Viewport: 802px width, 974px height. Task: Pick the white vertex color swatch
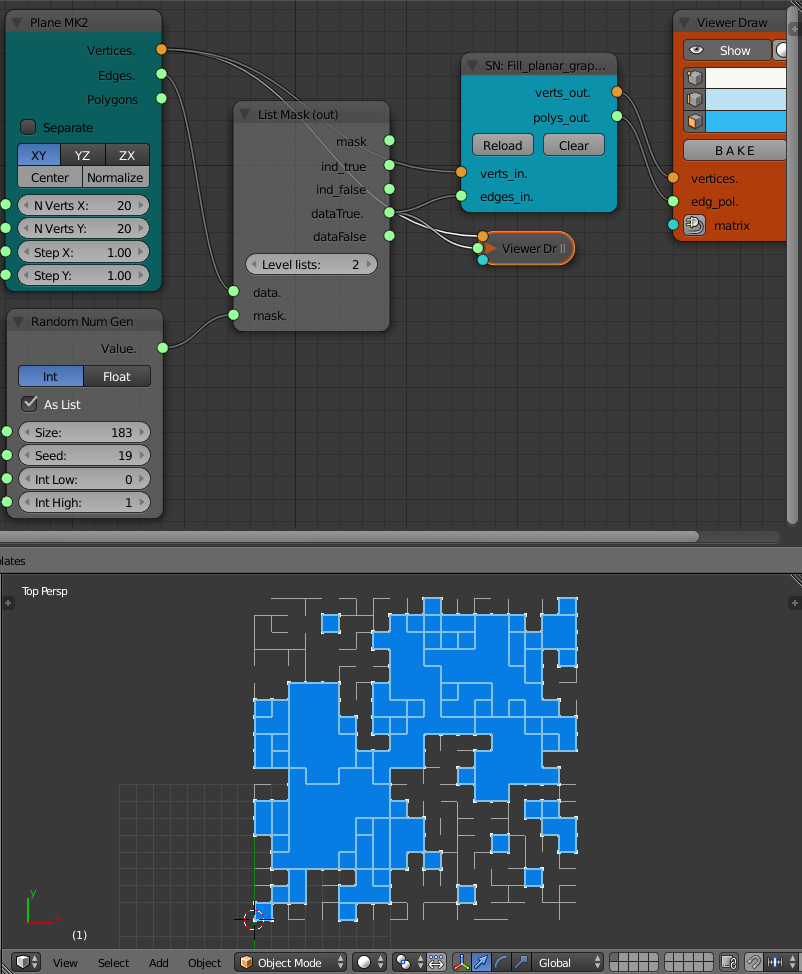pos(745,78)
